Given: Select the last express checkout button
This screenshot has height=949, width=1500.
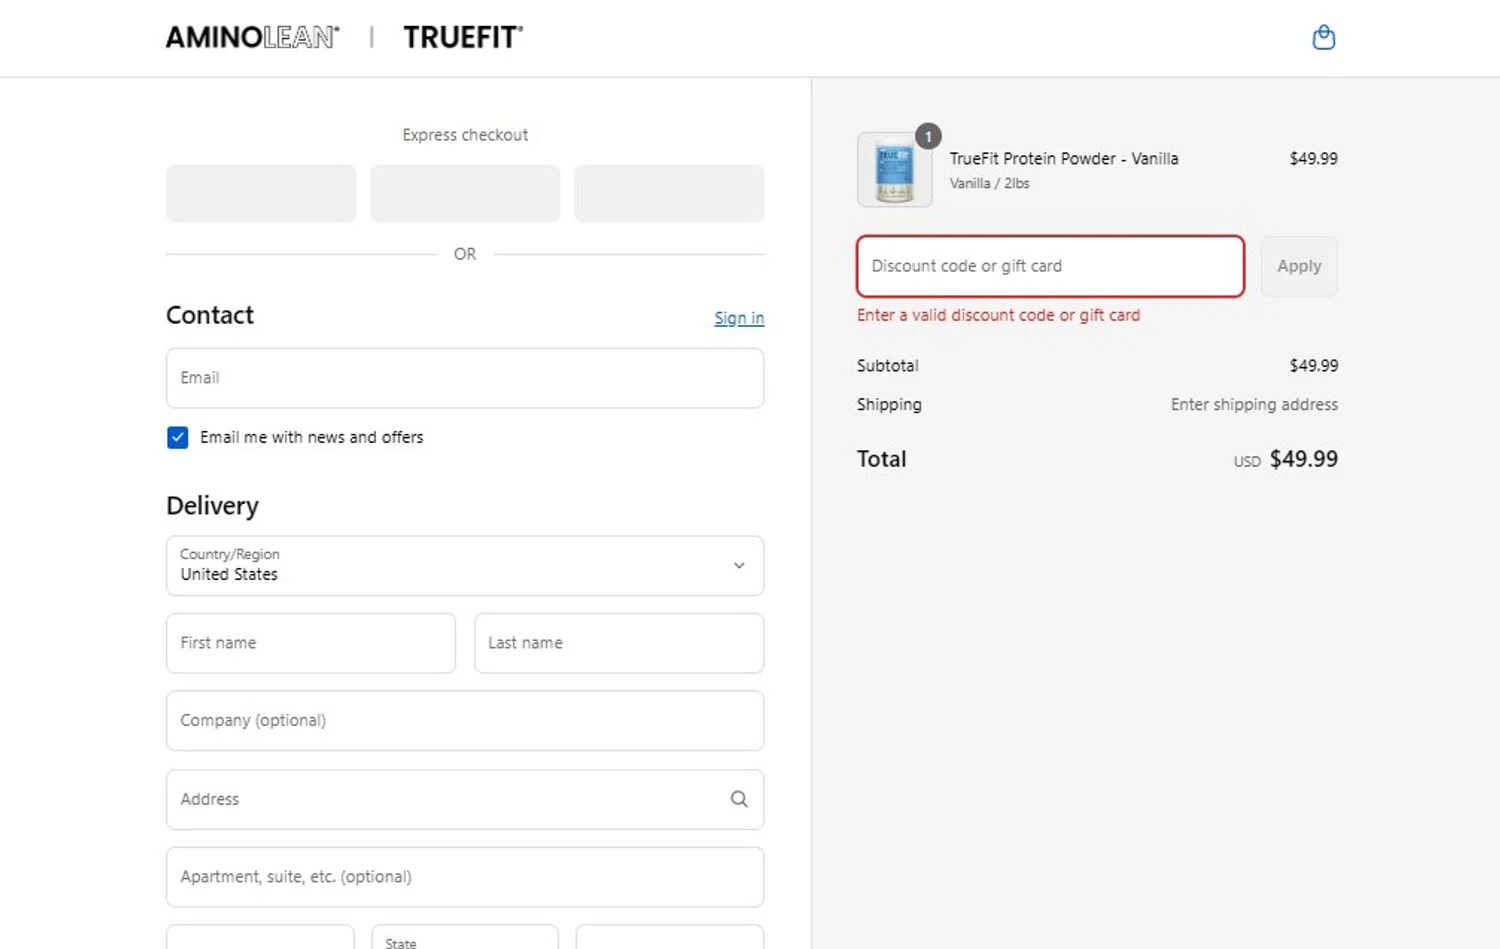Looking at the screenshot, I should tap(669, 193).
